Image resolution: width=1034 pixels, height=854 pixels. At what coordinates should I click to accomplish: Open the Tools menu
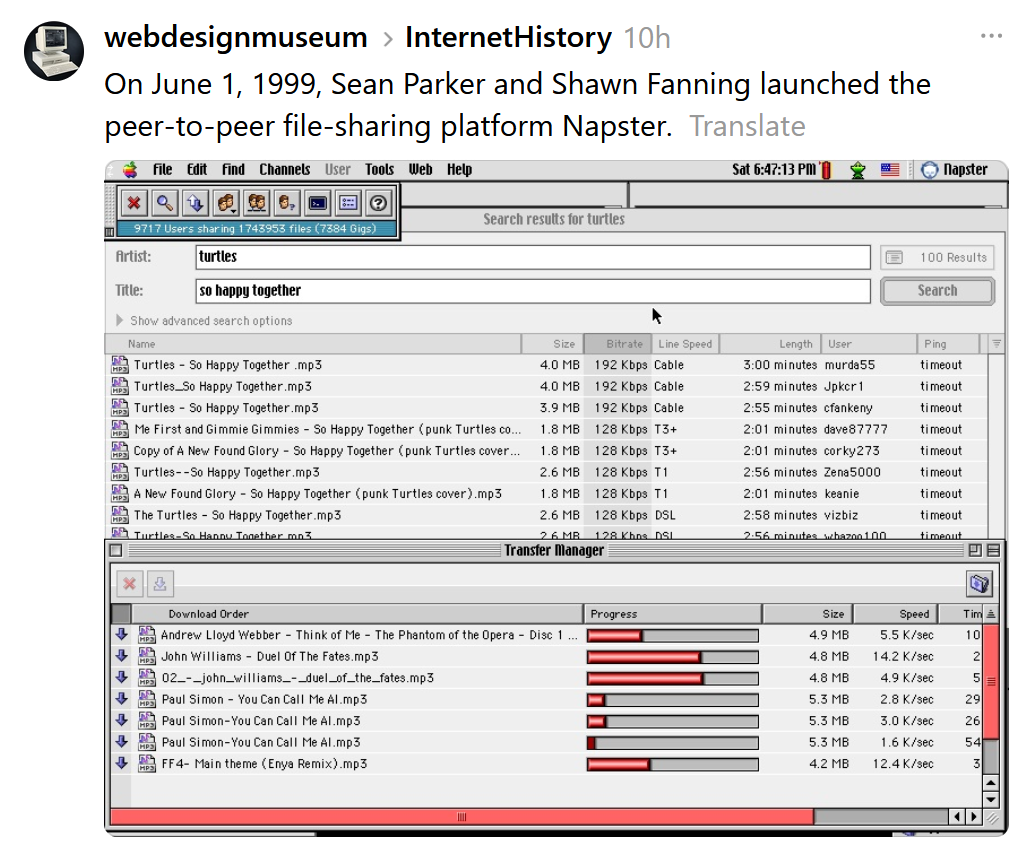[x=380, y=170]
